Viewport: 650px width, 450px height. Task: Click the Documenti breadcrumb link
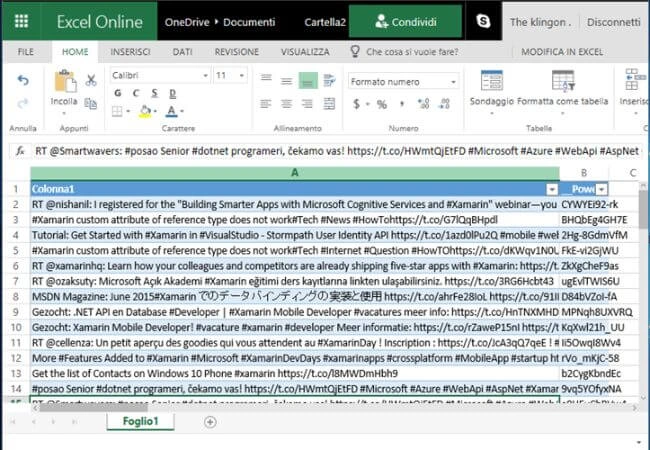coord(249,22)
